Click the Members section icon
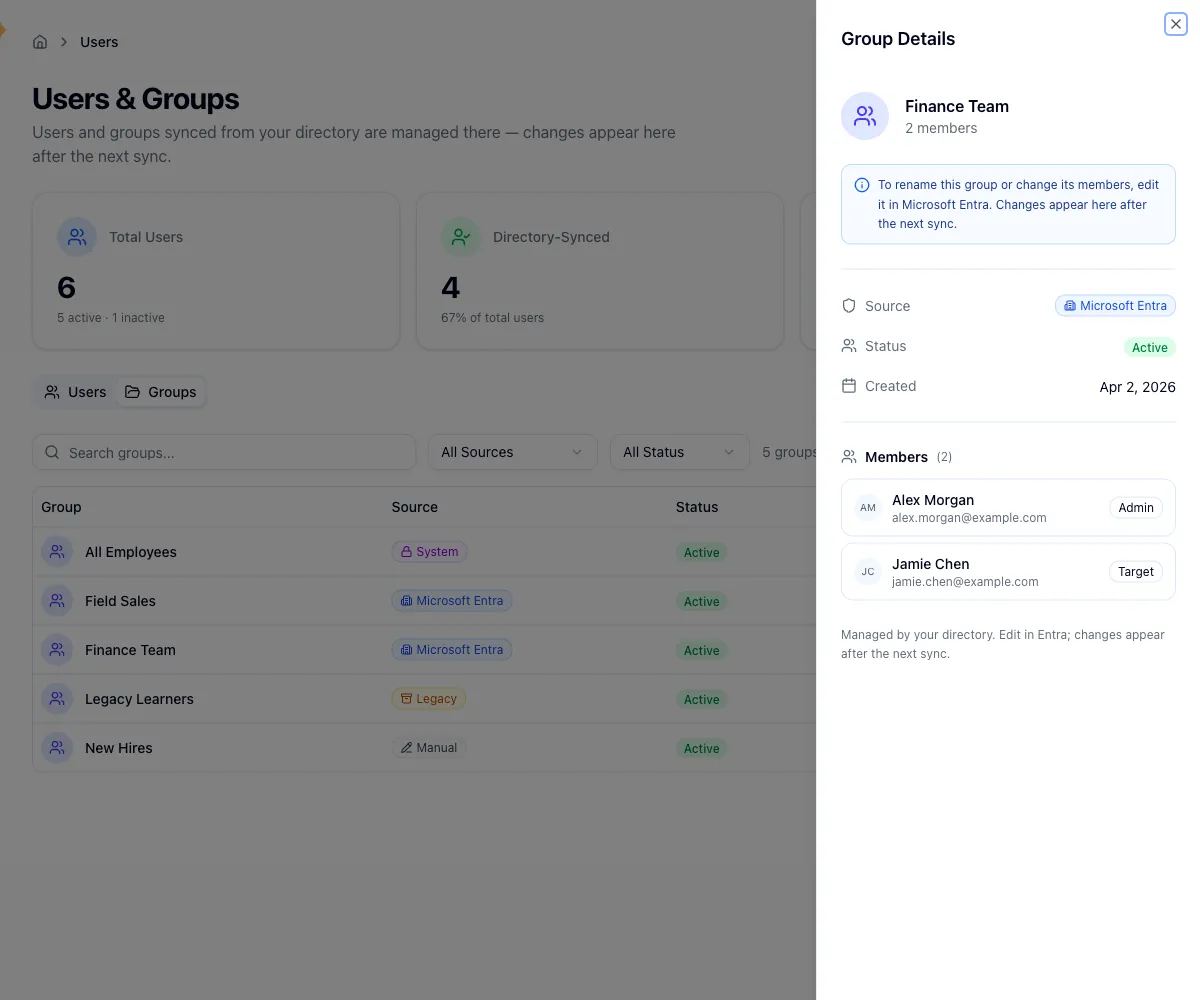 tap(849, 457)
